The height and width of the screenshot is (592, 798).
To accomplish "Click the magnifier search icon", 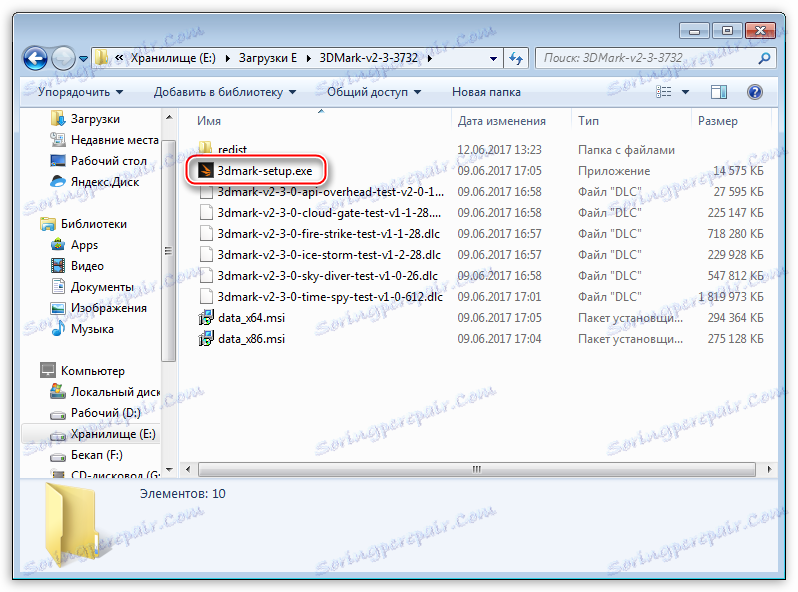I will (764, 58).
